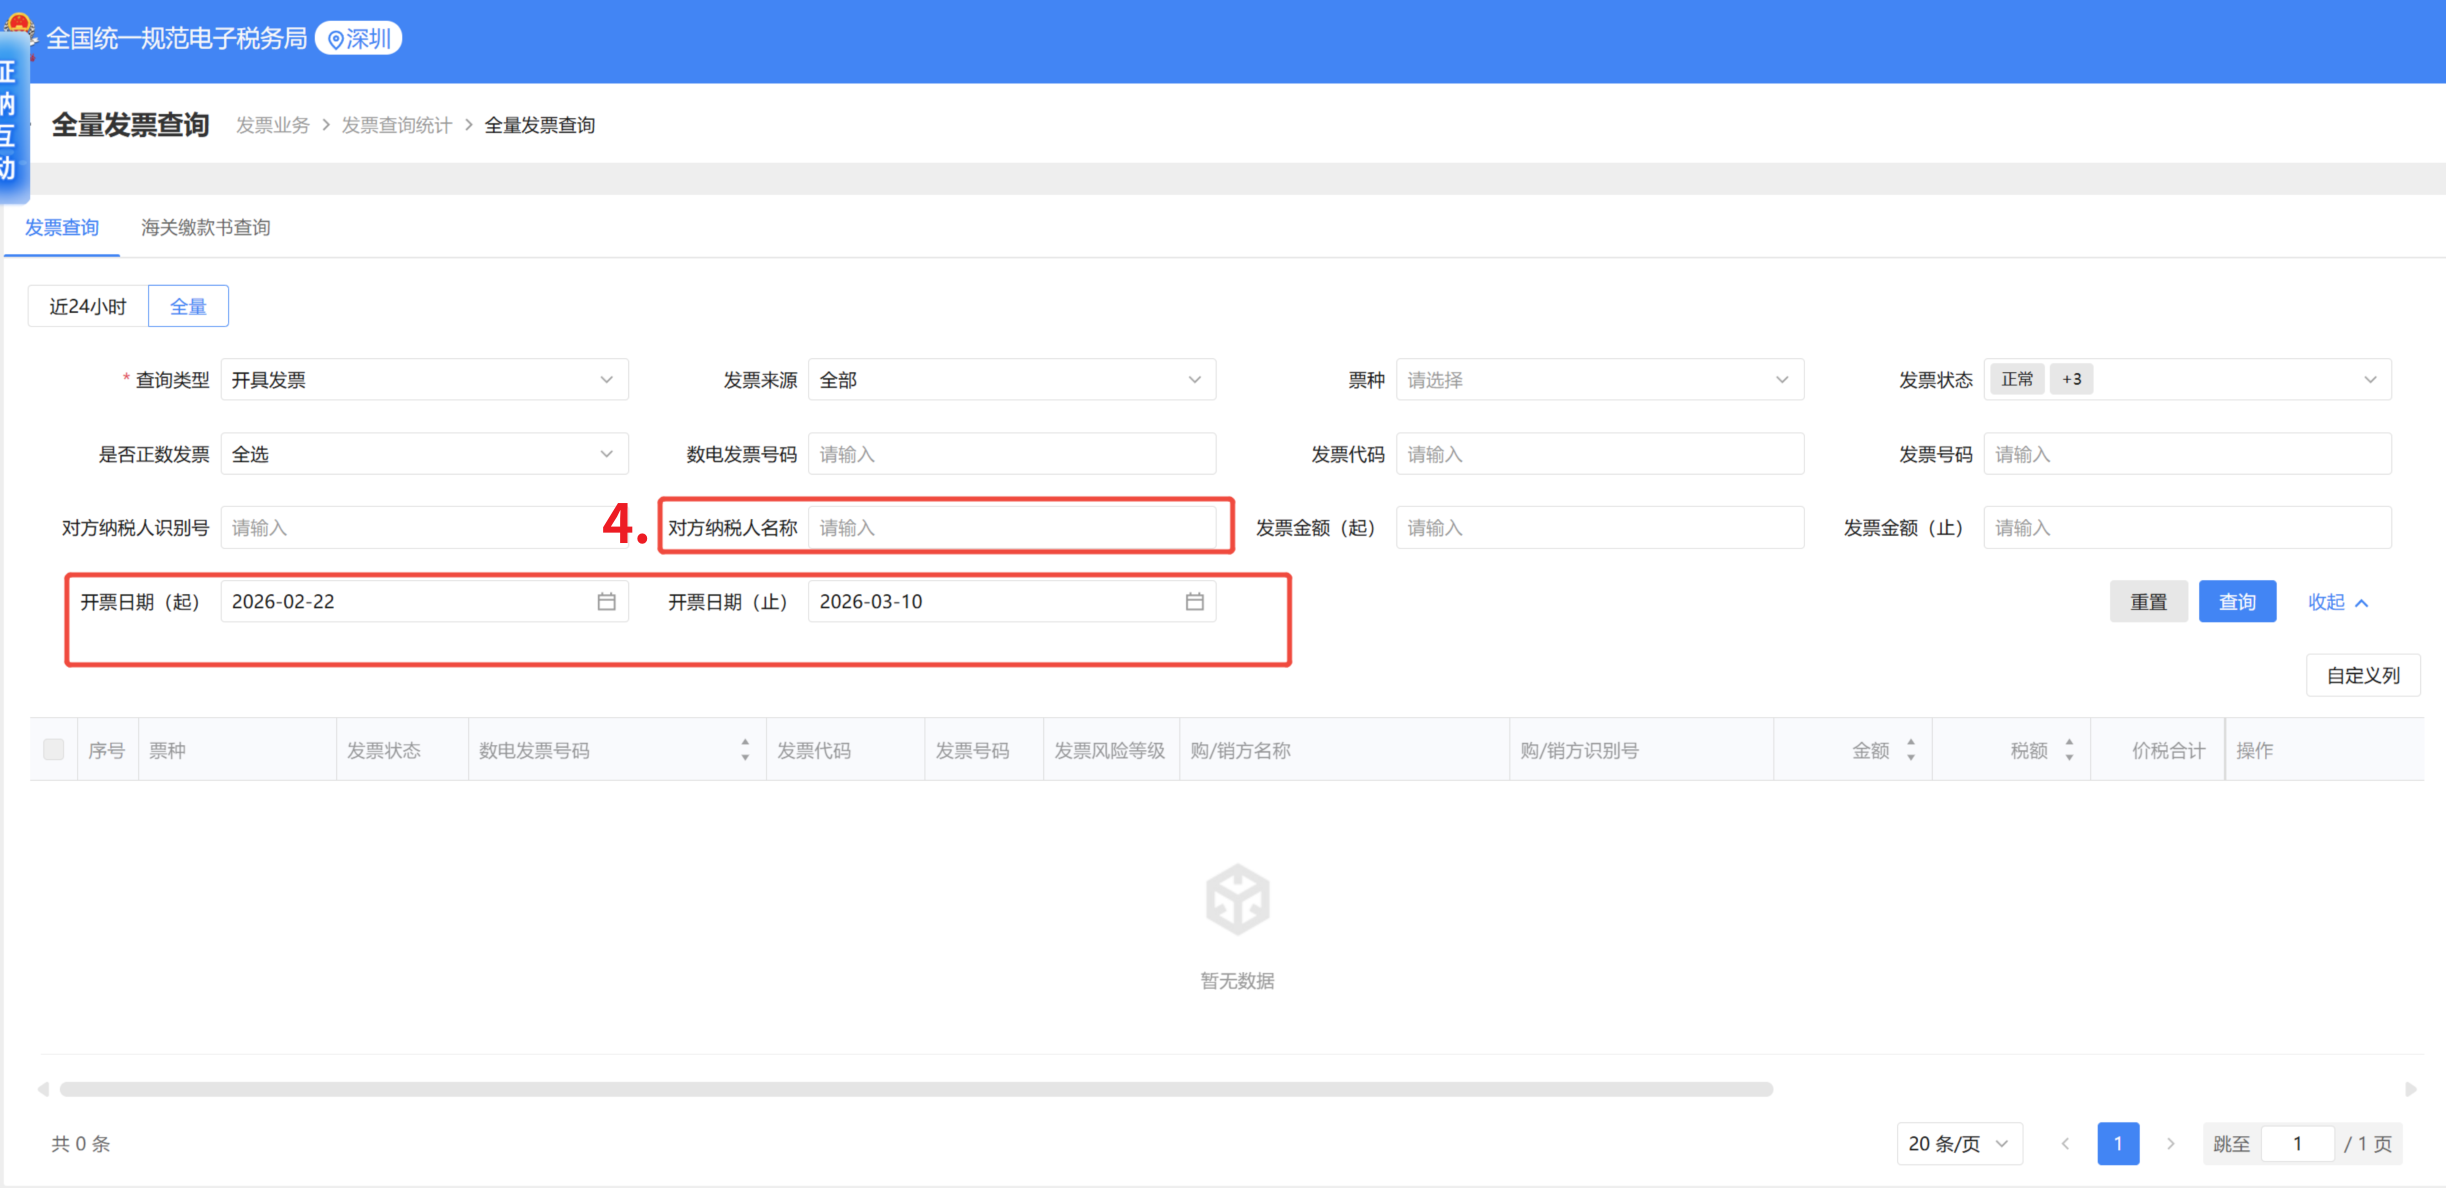Select the 全量 time range option
This screenshot has width=2446, height=1188.
188,306
